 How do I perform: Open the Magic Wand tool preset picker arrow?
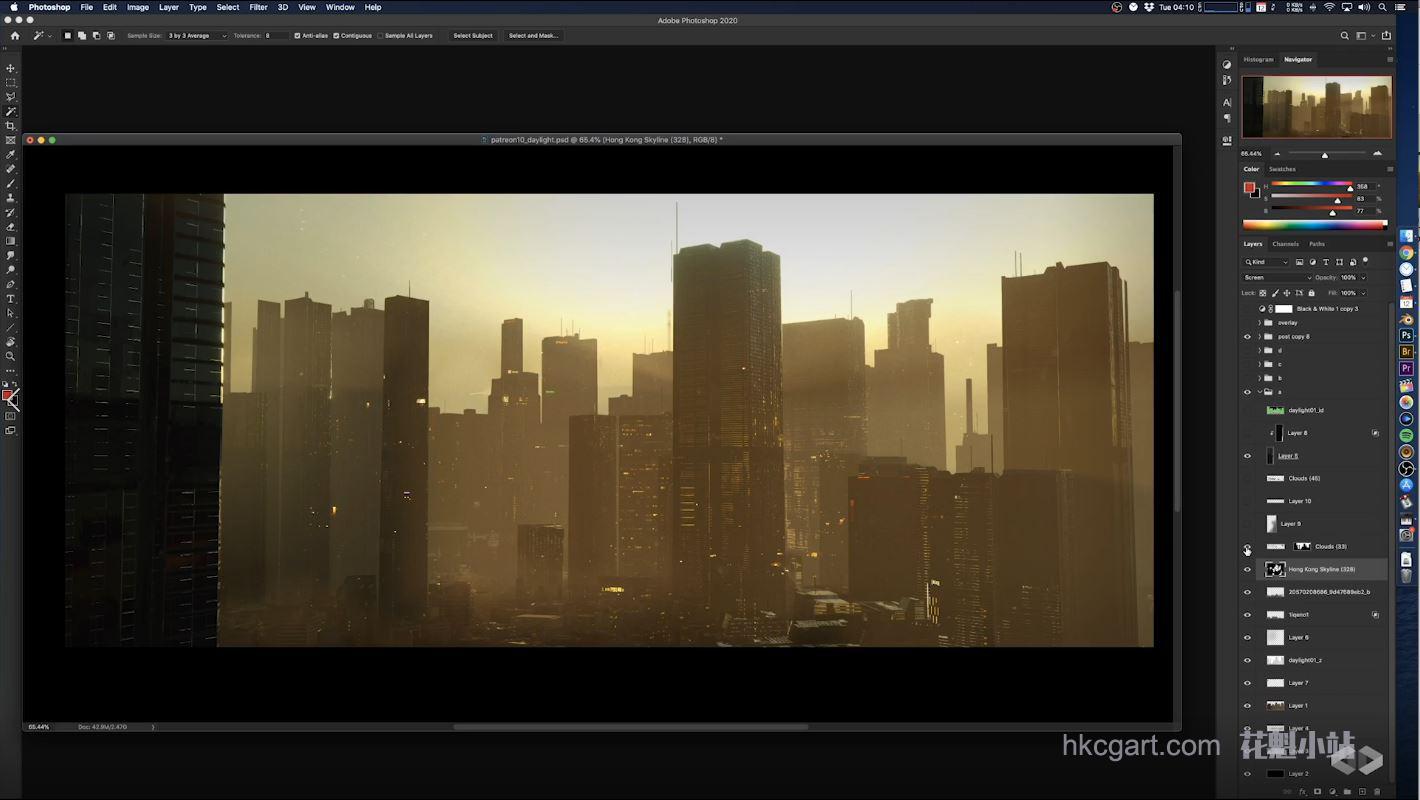[52, 35]
